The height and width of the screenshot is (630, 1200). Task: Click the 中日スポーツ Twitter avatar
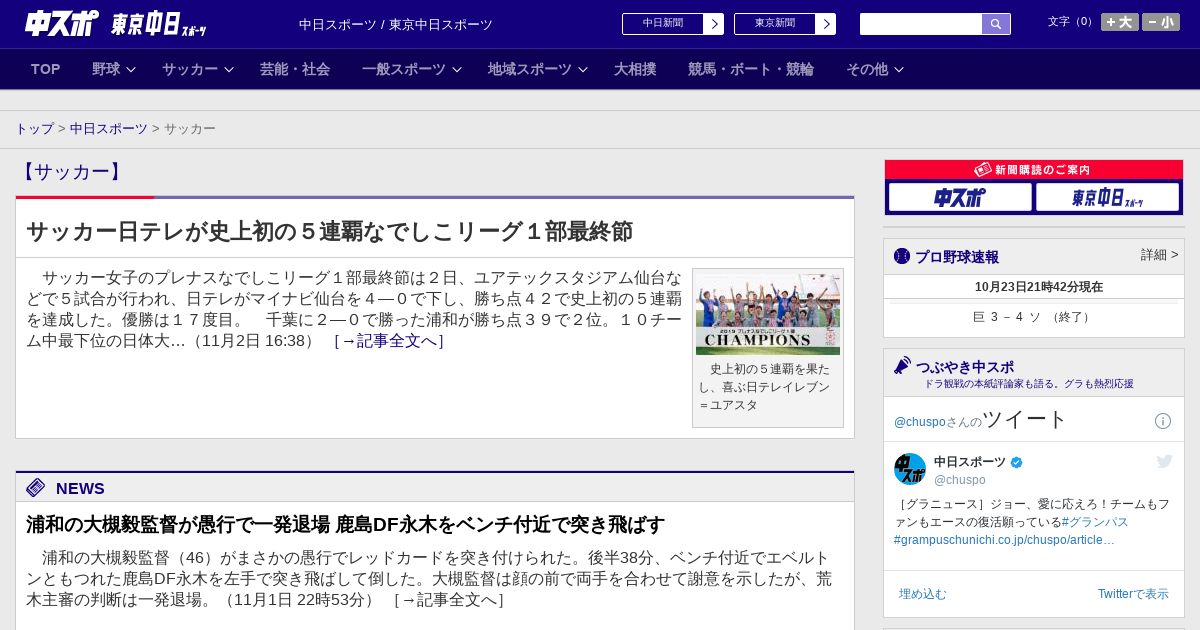pos(910,469)
